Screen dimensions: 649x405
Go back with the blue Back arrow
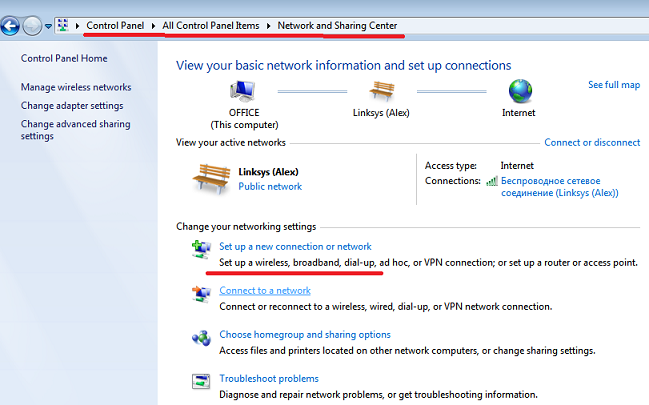[10, 26]
